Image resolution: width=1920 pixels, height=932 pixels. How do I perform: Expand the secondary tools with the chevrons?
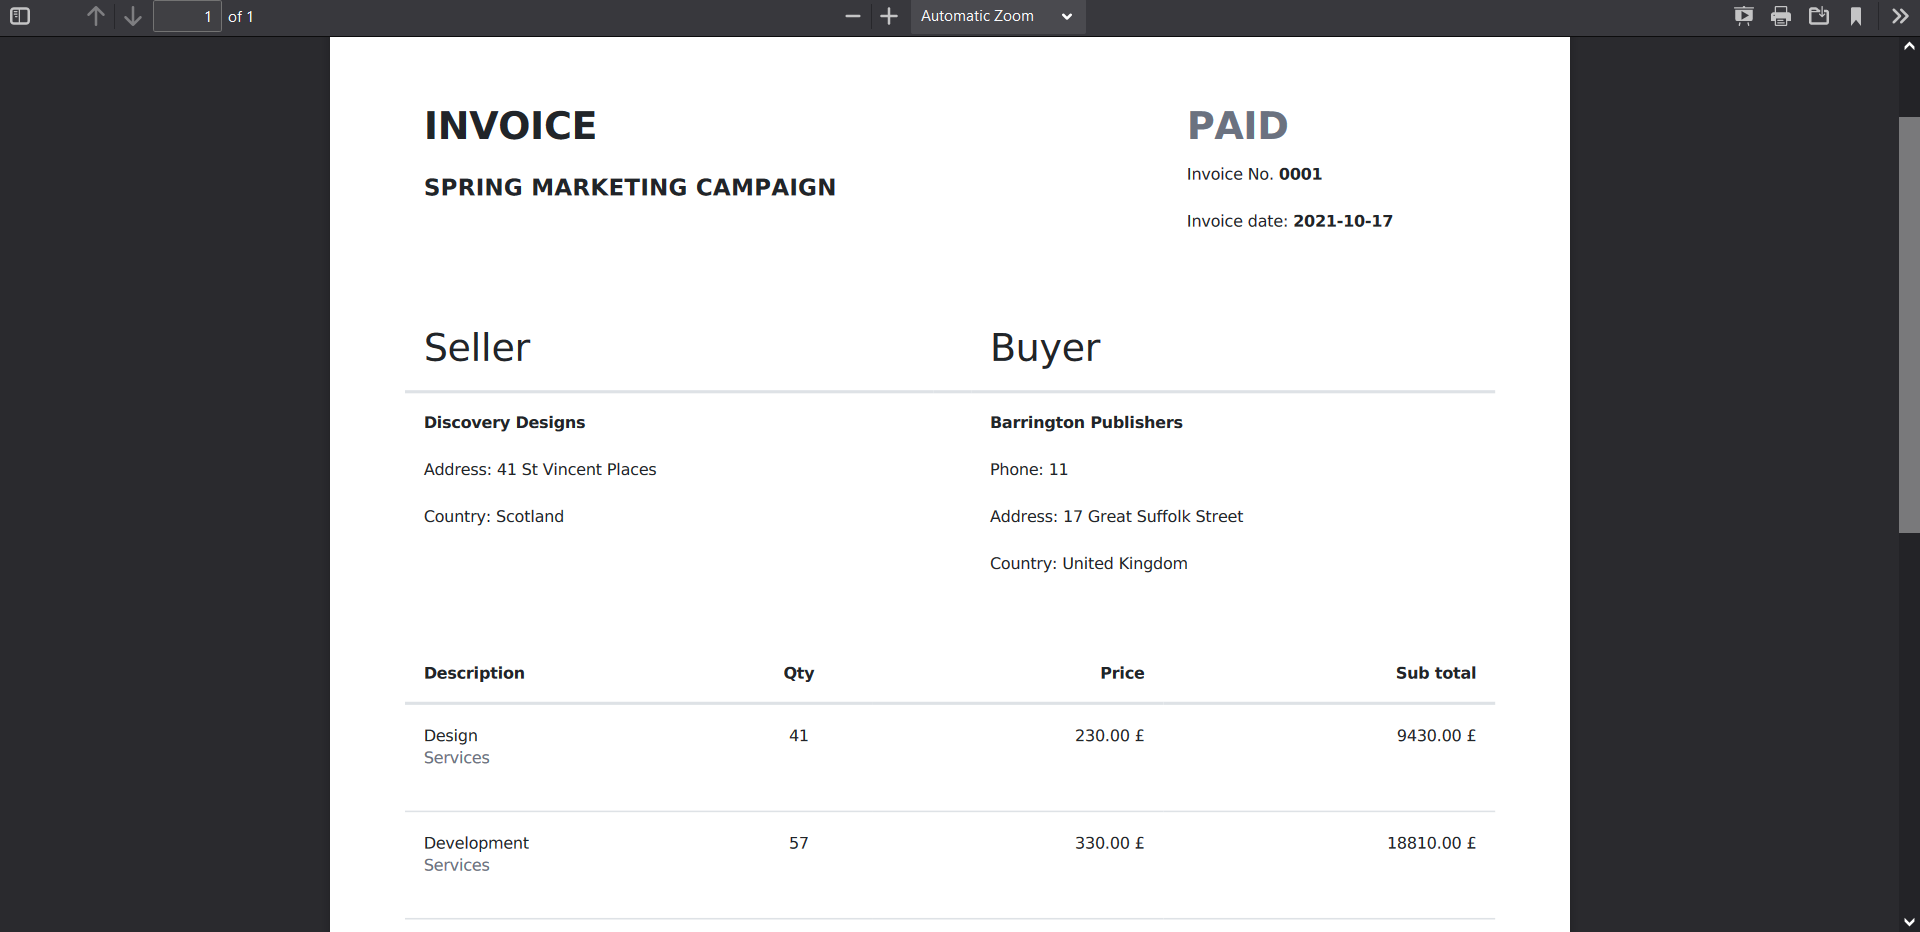(x=1900, y=16)
